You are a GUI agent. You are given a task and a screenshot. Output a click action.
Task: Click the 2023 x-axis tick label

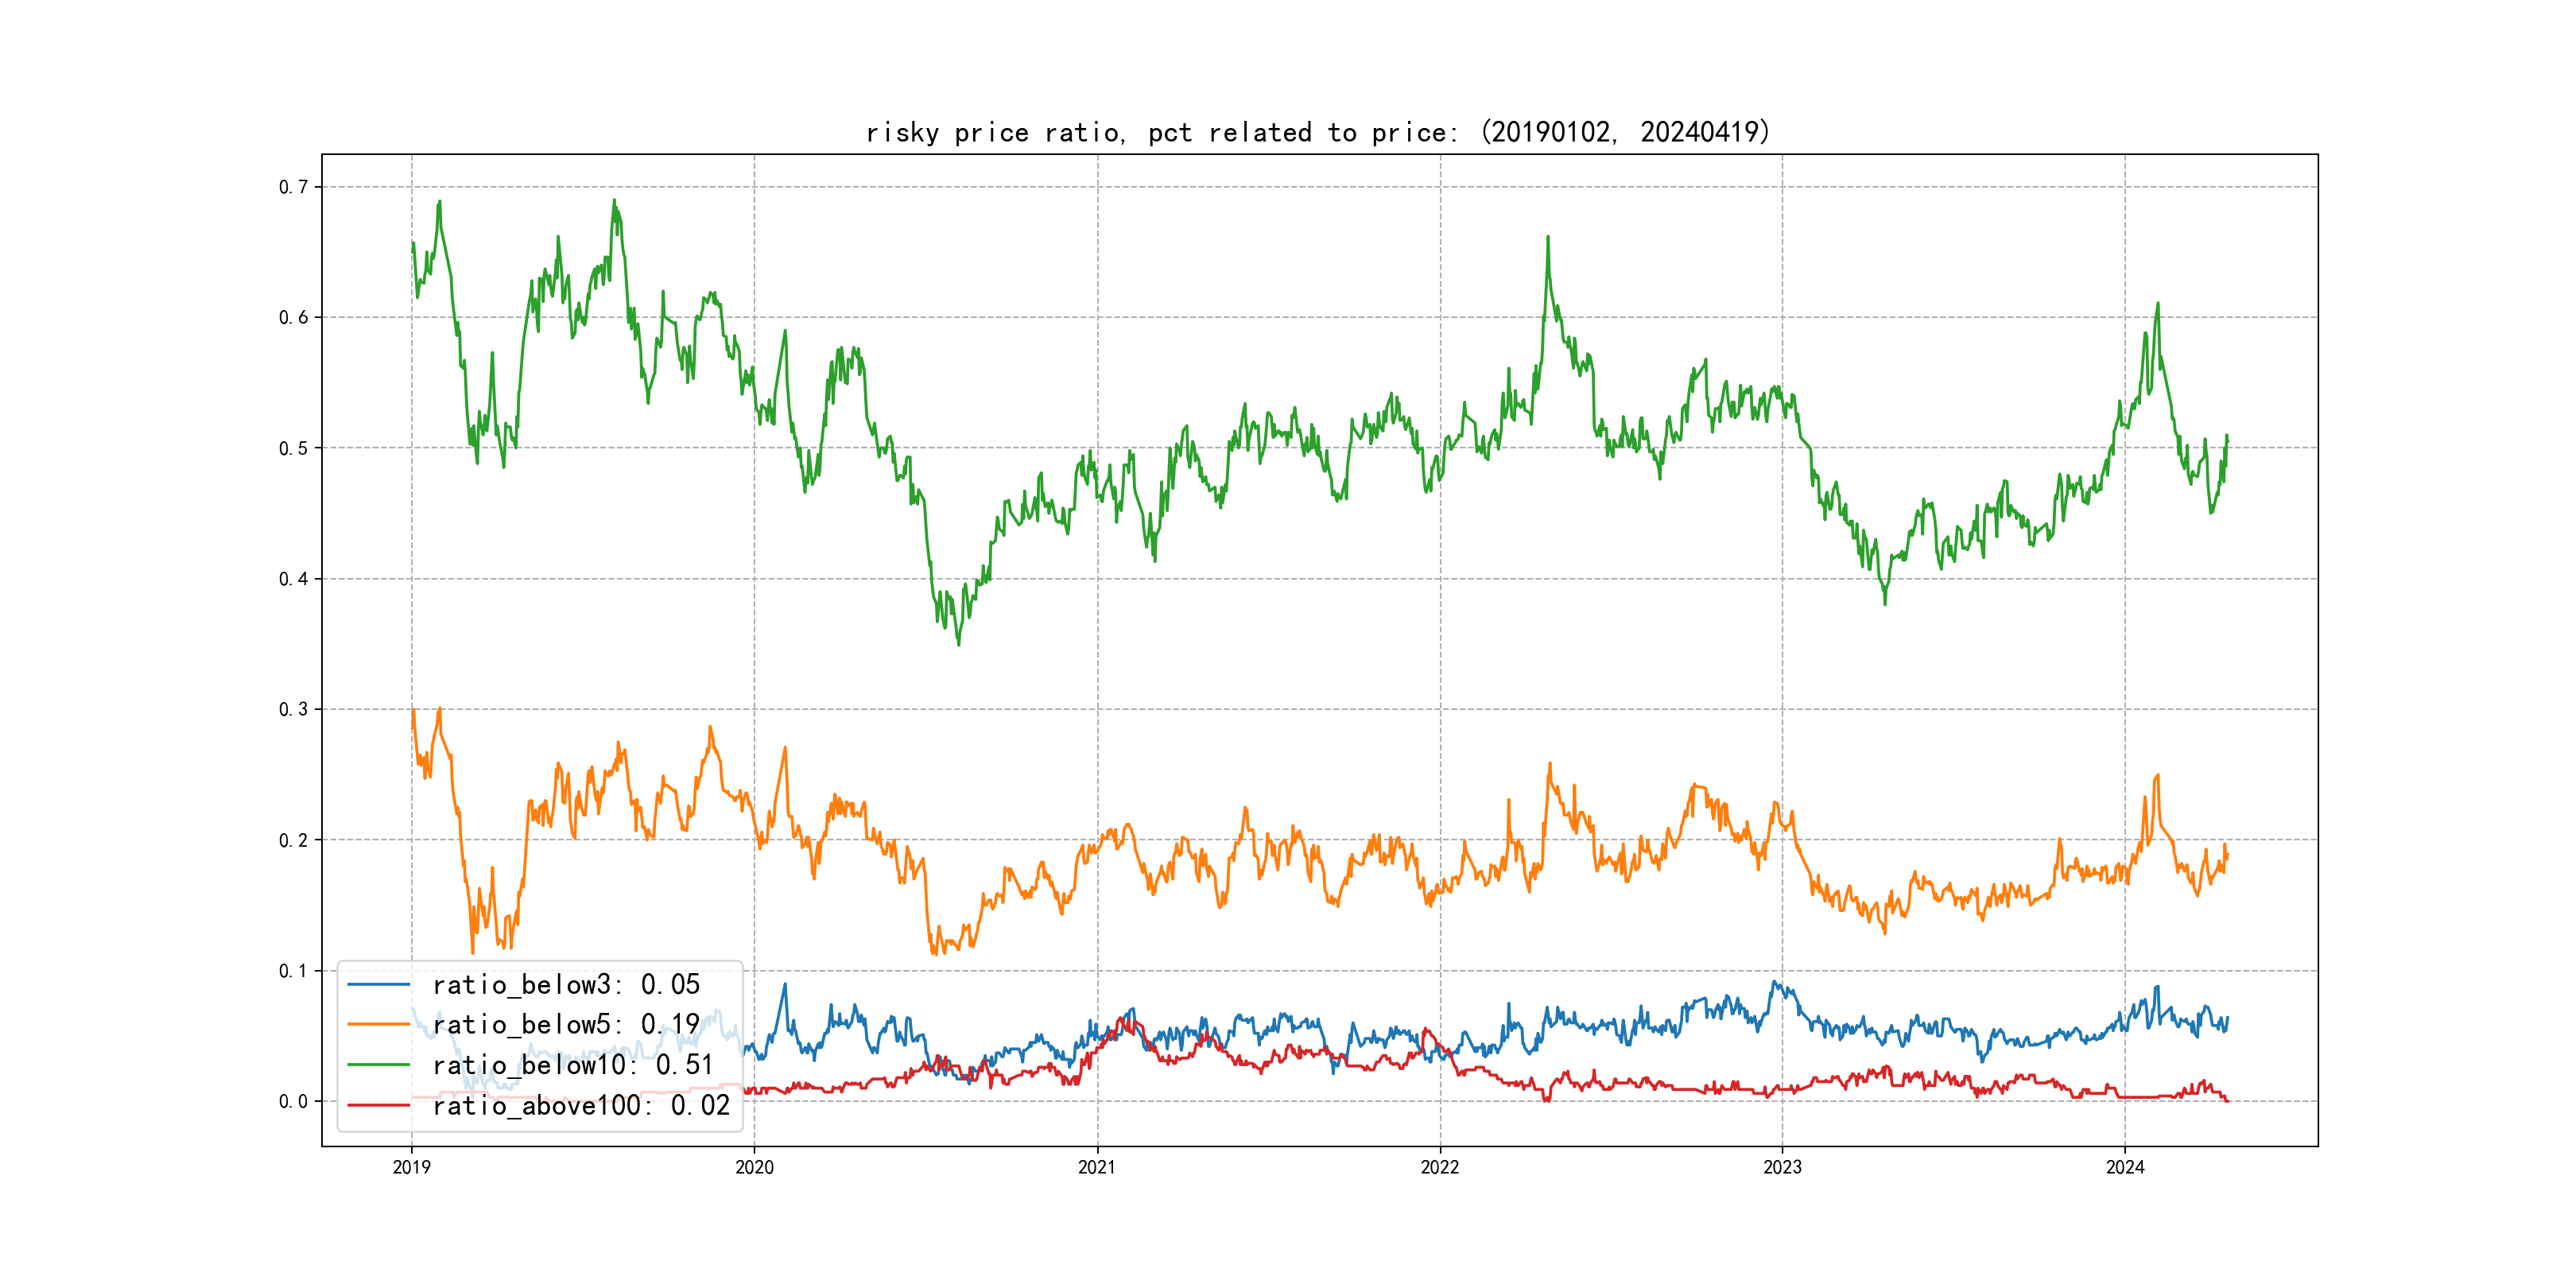(1782, 1167)
